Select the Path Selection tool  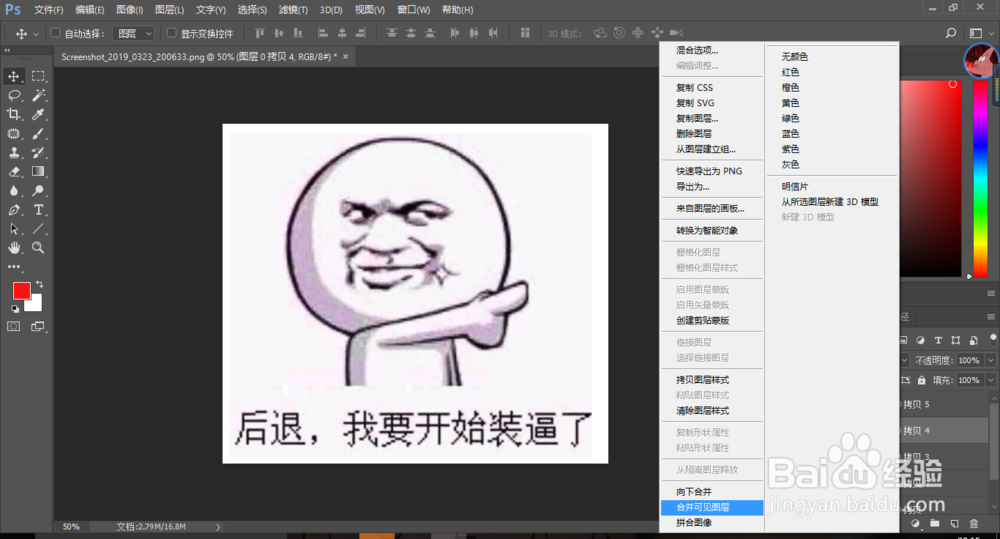pyautogui.click(x=13, y=229)
